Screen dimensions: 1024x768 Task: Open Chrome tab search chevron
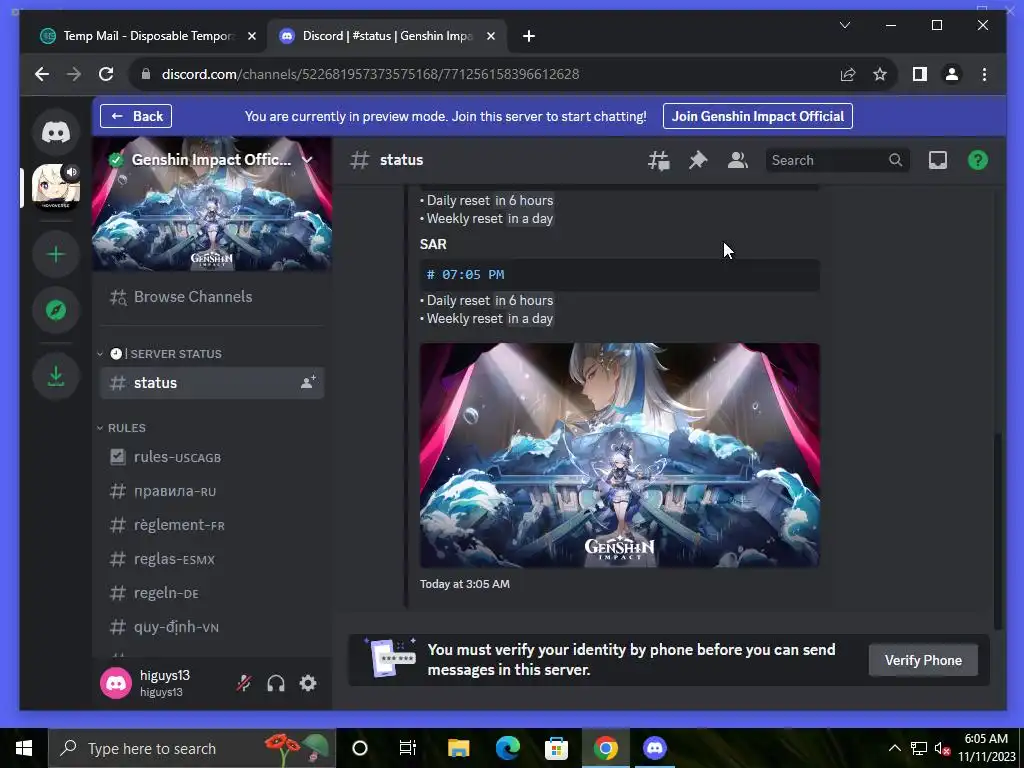tap(845, 25)
